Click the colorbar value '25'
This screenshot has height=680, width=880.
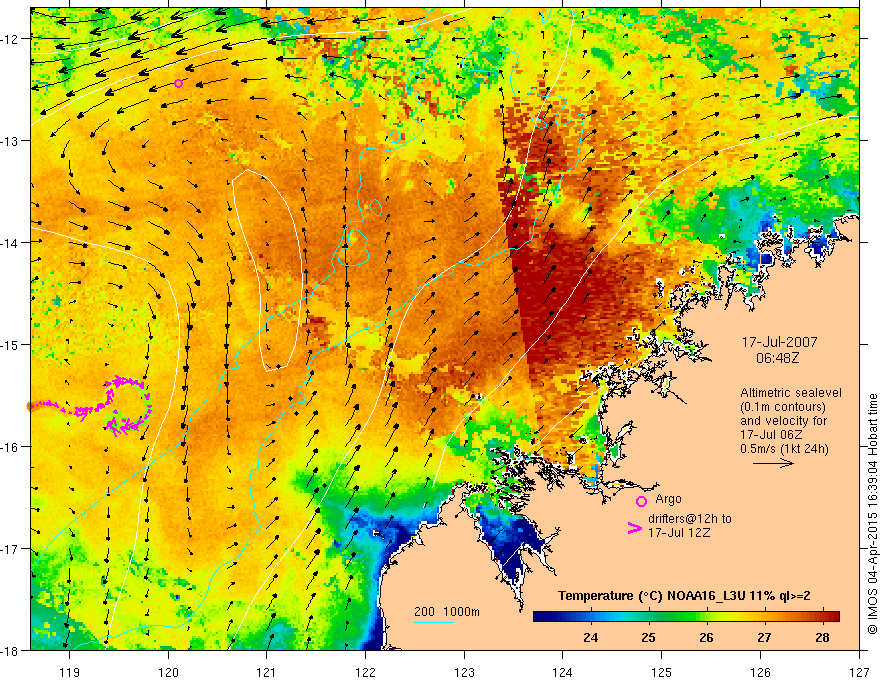click(x=648, y=638)
